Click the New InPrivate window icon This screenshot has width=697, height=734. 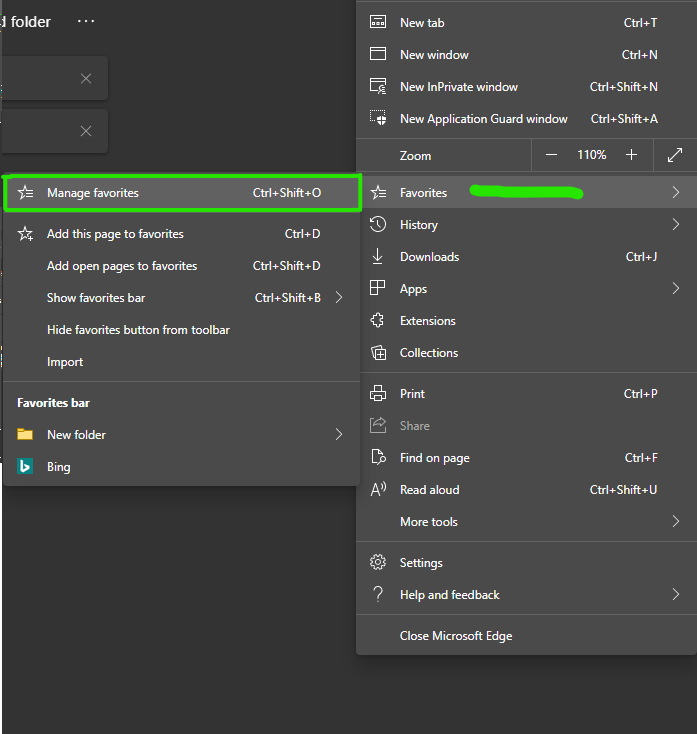point(378,86)
